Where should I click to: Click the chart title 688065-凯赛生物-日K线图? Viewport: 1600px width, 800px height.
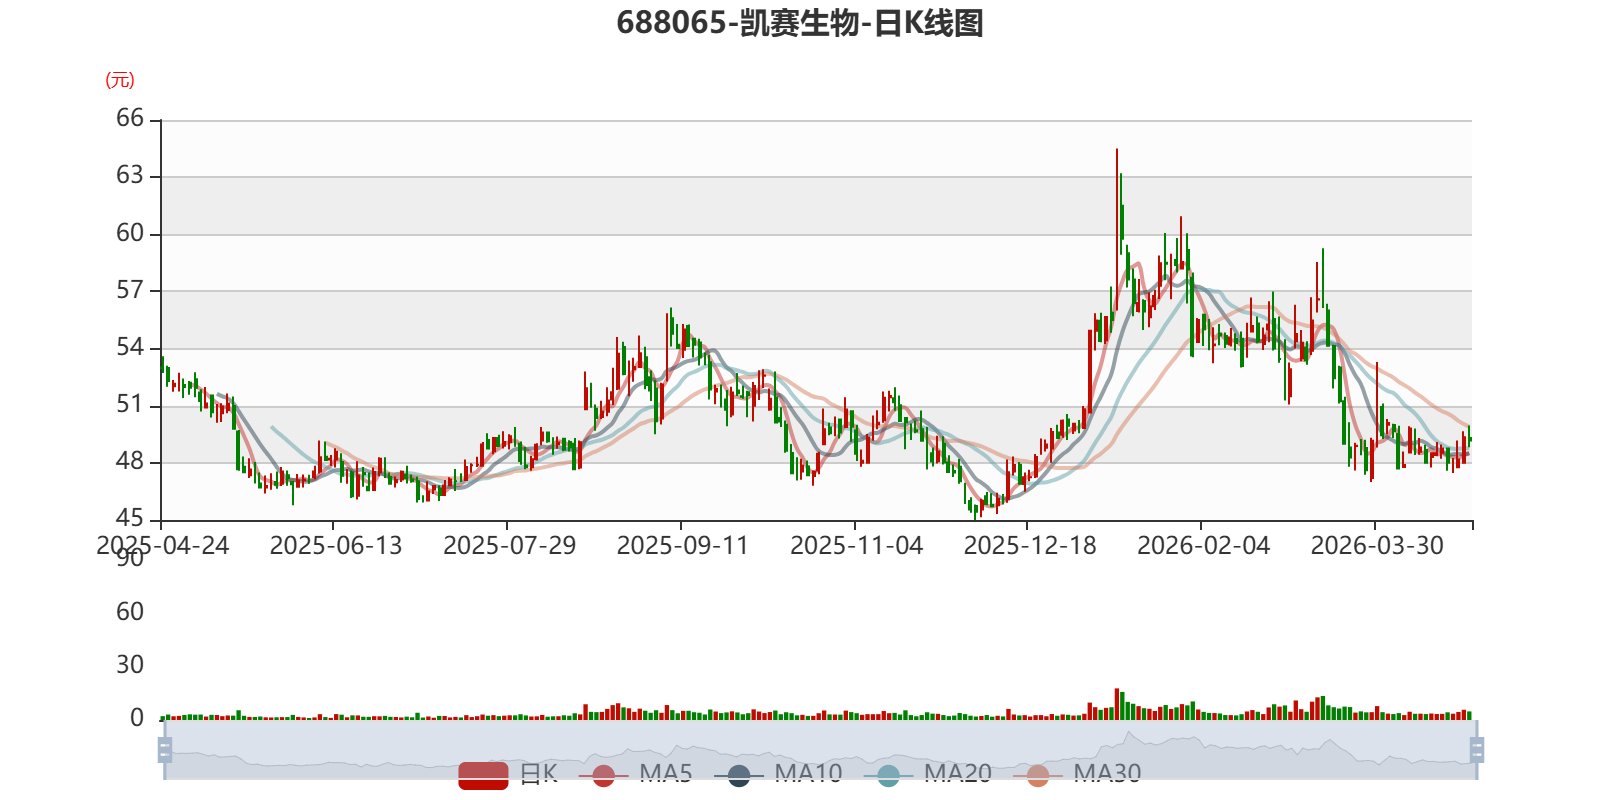tap(800, 23)
